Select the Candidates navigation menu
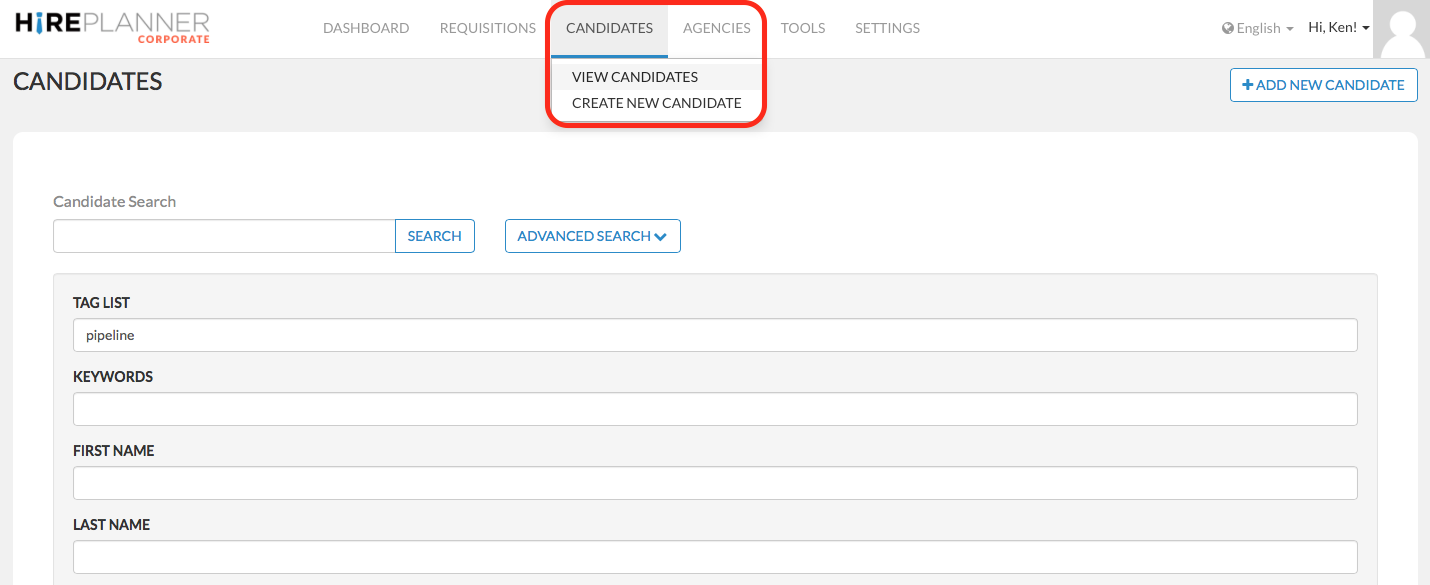Screen dimensions: 1430x585 point(609,28)
